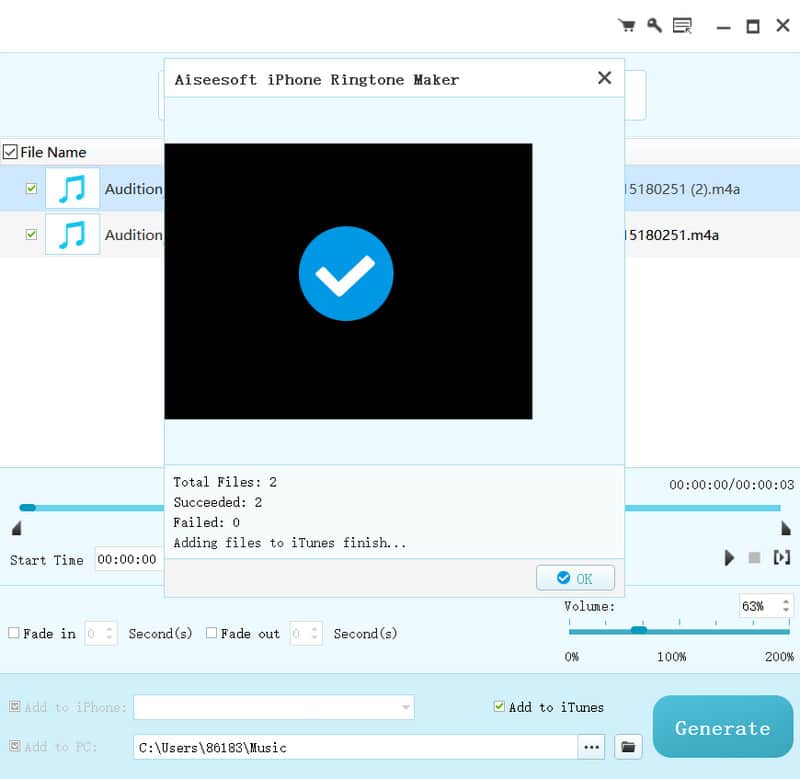Click the play segment bracket icon
800x779 pixels.
pos(782,558)
